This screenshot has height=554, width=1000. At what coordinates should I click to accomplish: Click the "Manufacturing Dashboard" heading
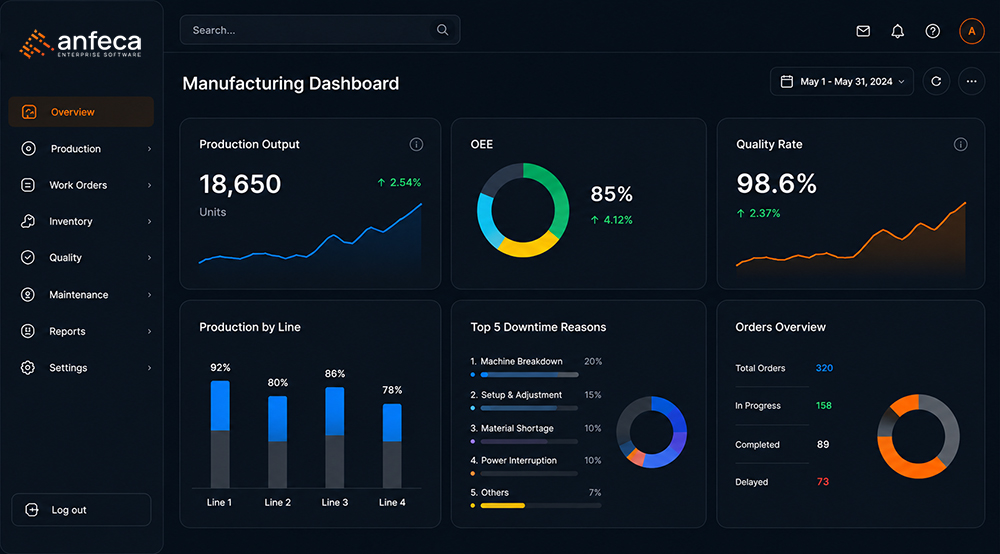coord(291,84)
